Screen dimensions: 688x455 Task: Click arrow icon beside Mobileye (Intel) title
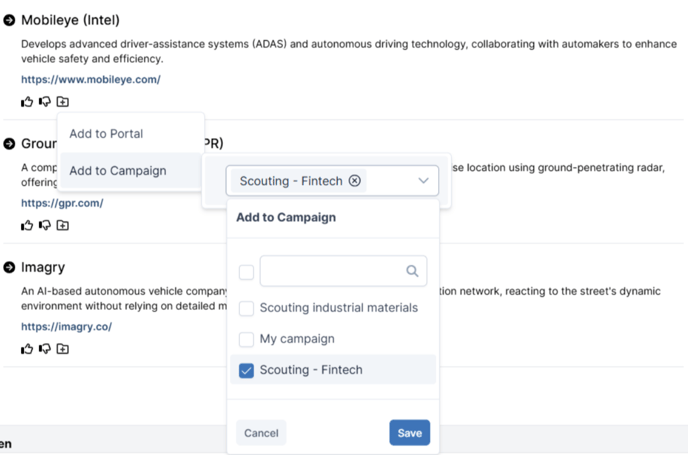click(9, 20)
